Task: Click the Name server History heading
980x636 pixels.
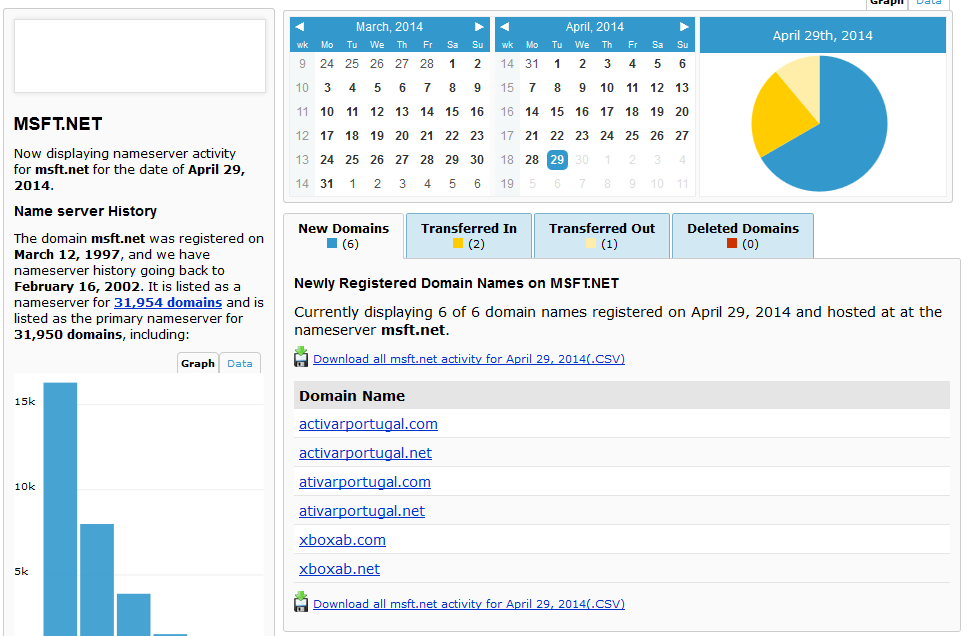Action: click(x=86, y=211)
